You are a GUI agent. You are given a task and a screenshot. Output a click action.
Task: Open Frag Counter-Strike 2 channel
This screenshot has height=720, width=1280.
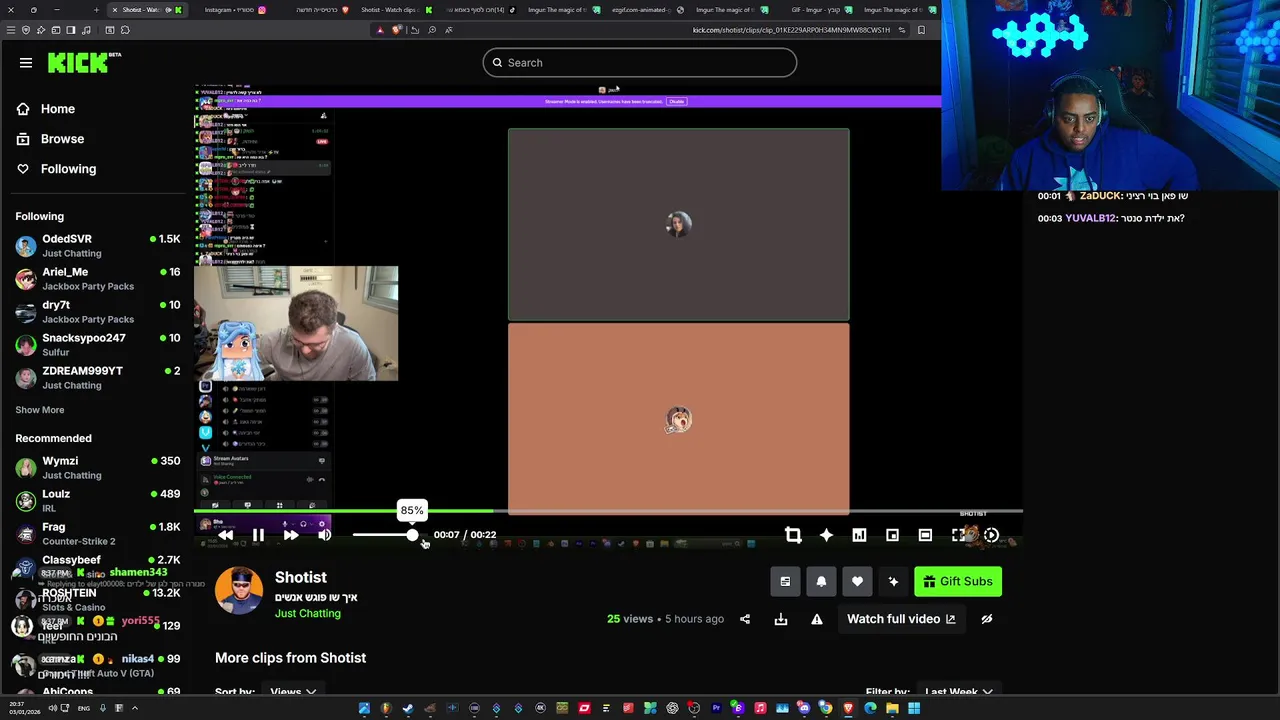click(97, 534)
